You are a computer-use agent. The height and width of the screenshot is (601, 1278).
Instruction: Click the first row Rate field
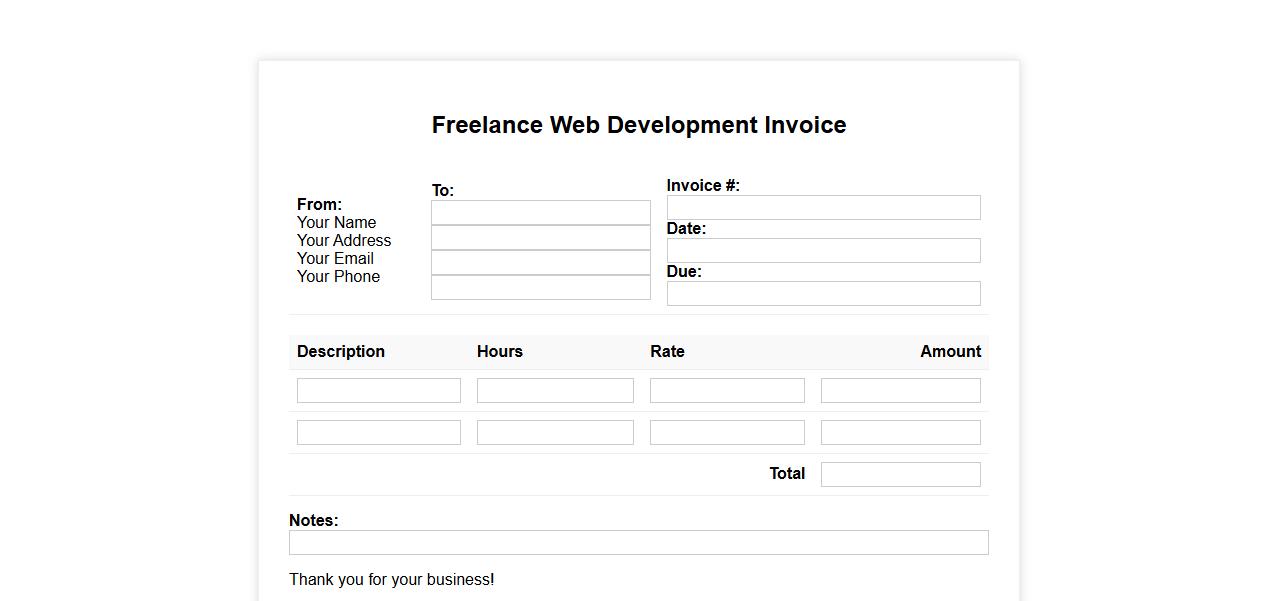[727, 390]
